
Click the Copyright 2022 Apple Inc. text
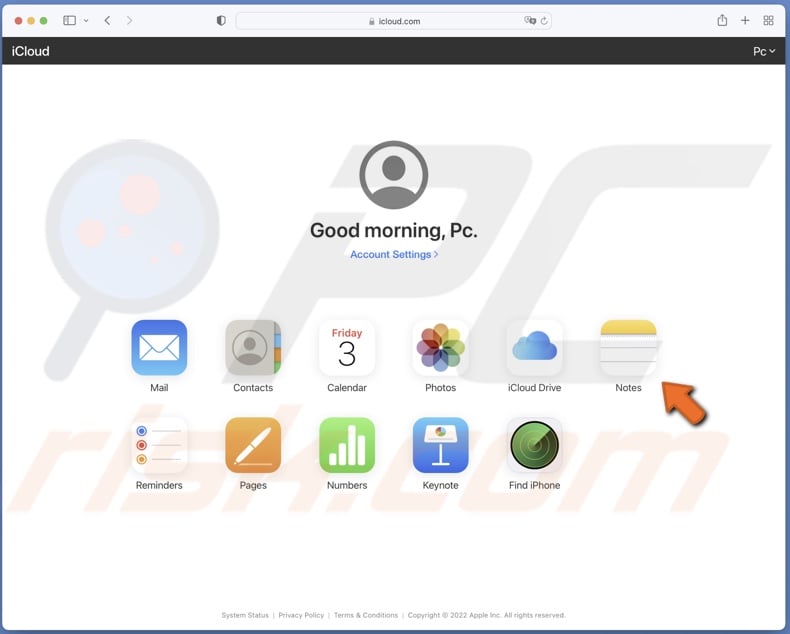(487, 615)
